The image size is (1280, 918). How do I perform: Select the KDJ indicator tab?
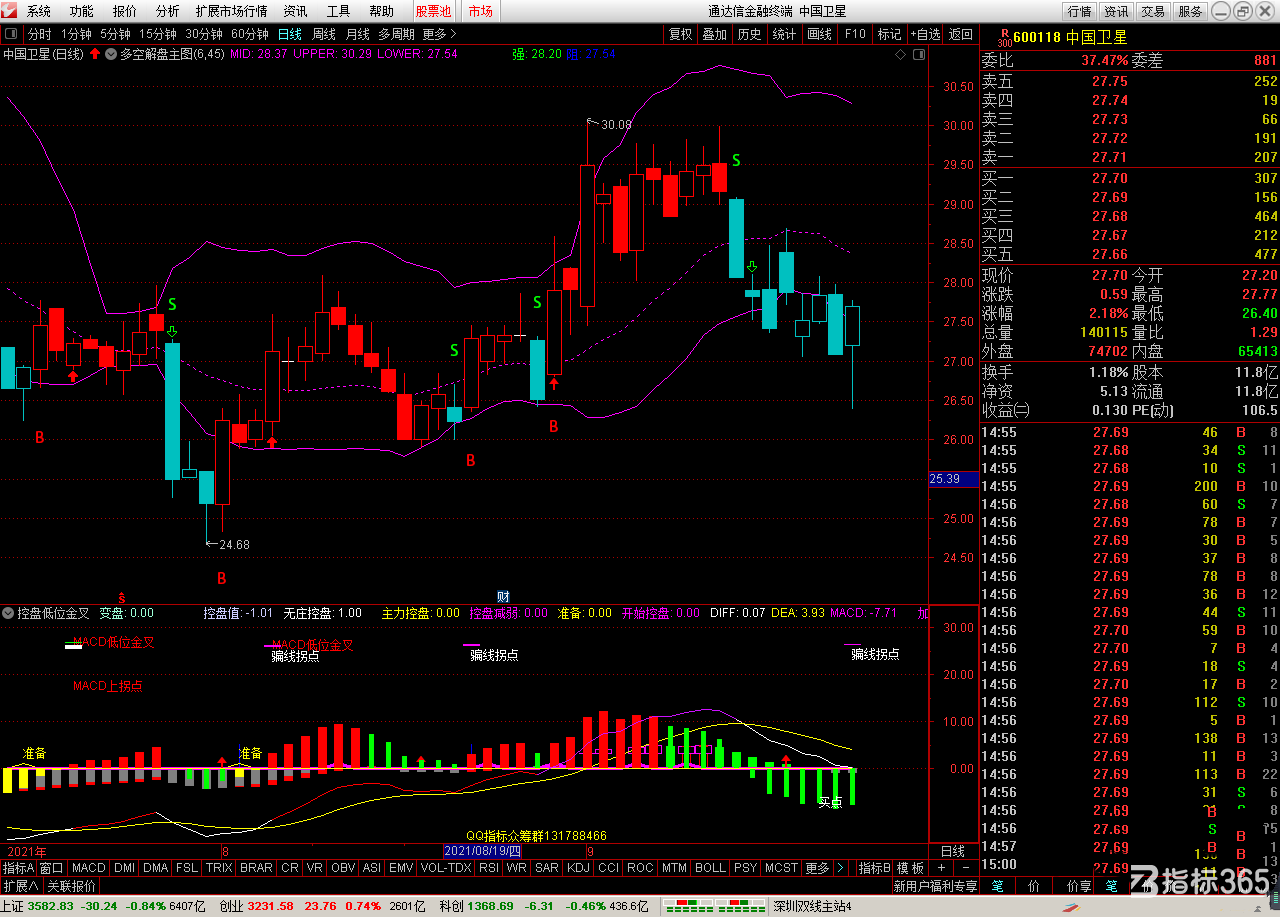579,868
